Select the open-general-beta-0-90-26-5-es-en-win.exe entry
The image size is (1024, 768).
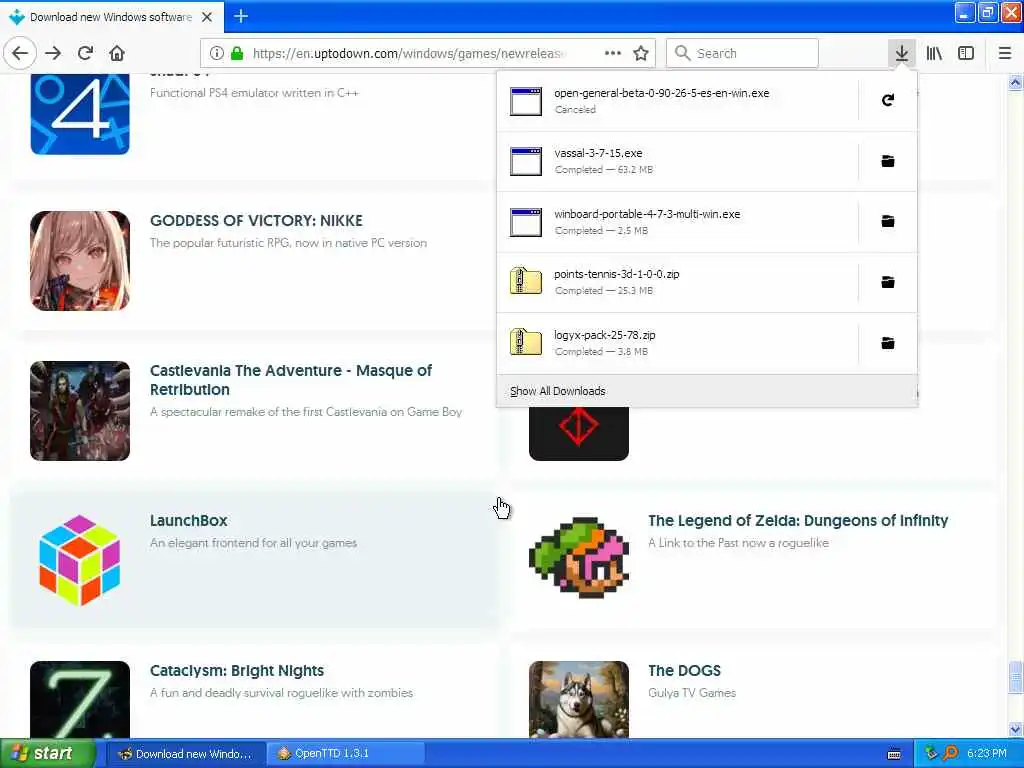[x=677, y=101]
